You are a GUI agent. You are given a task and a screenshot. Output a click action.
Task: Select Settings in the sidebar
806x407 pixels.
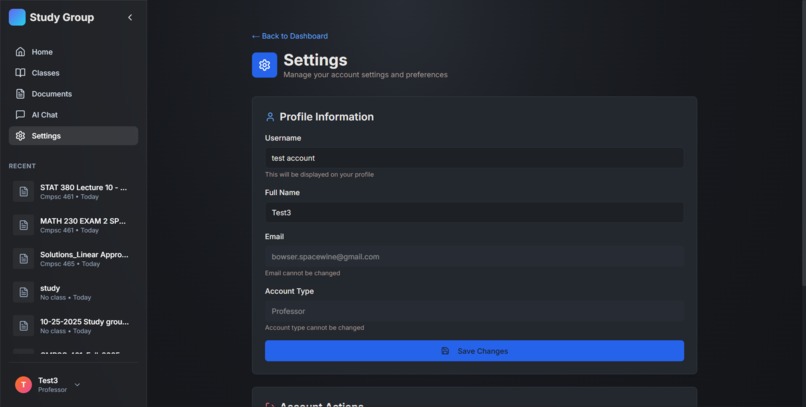[74, 136]
